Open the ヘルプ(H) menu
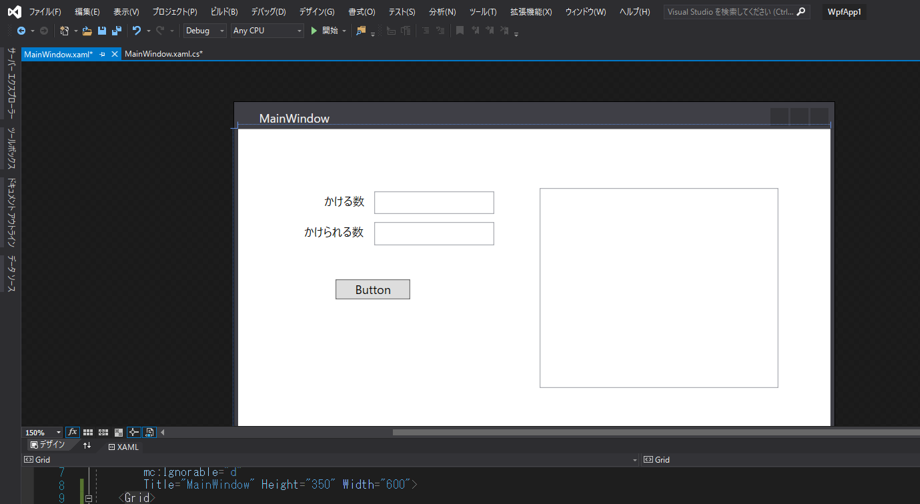 [634, 12]
